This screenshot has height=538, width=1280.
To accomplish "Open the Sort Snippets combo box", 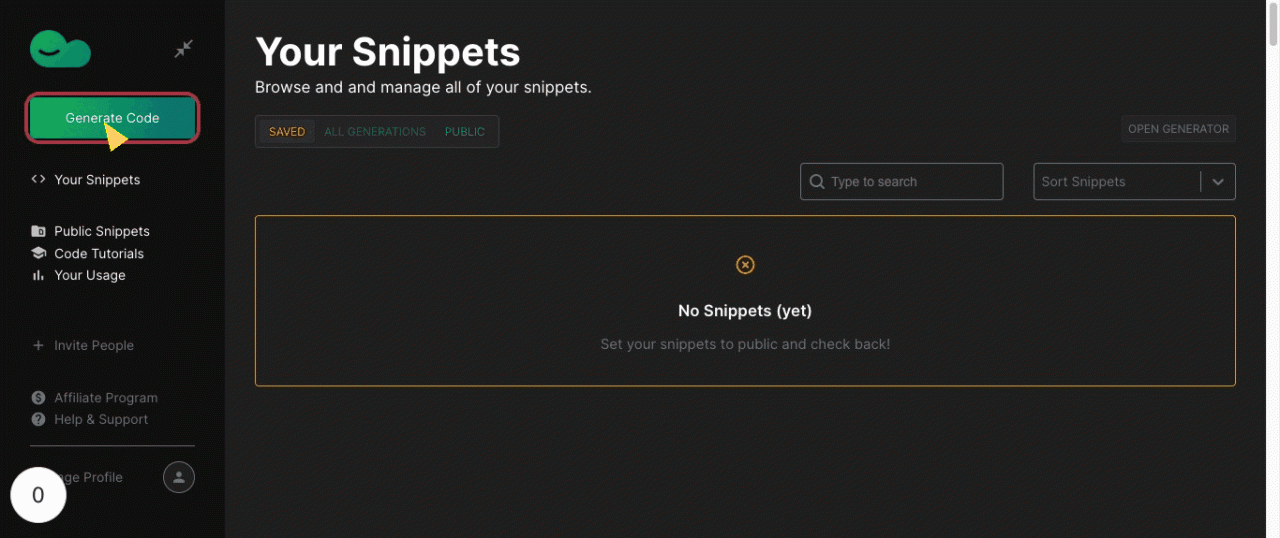I will pos(1115,182).
